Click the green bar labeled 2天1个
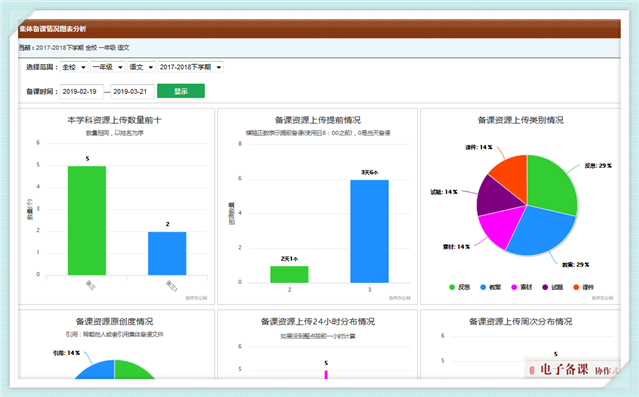 289,274
